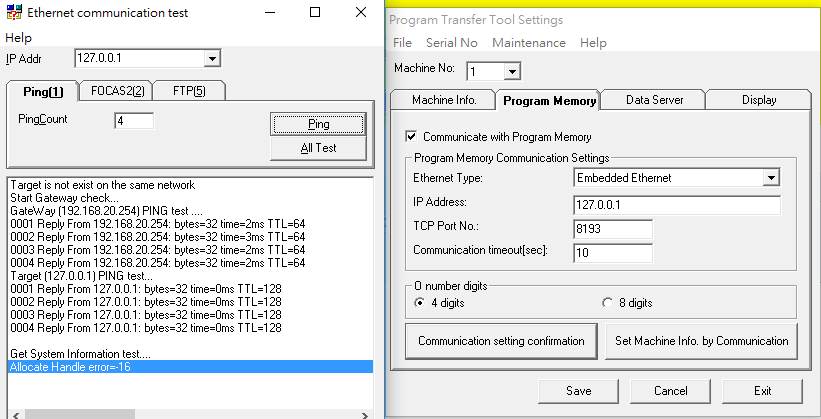Click the Ethernet communication test app icon
This screenshot has height=419, width=821.
pos(13,13)
